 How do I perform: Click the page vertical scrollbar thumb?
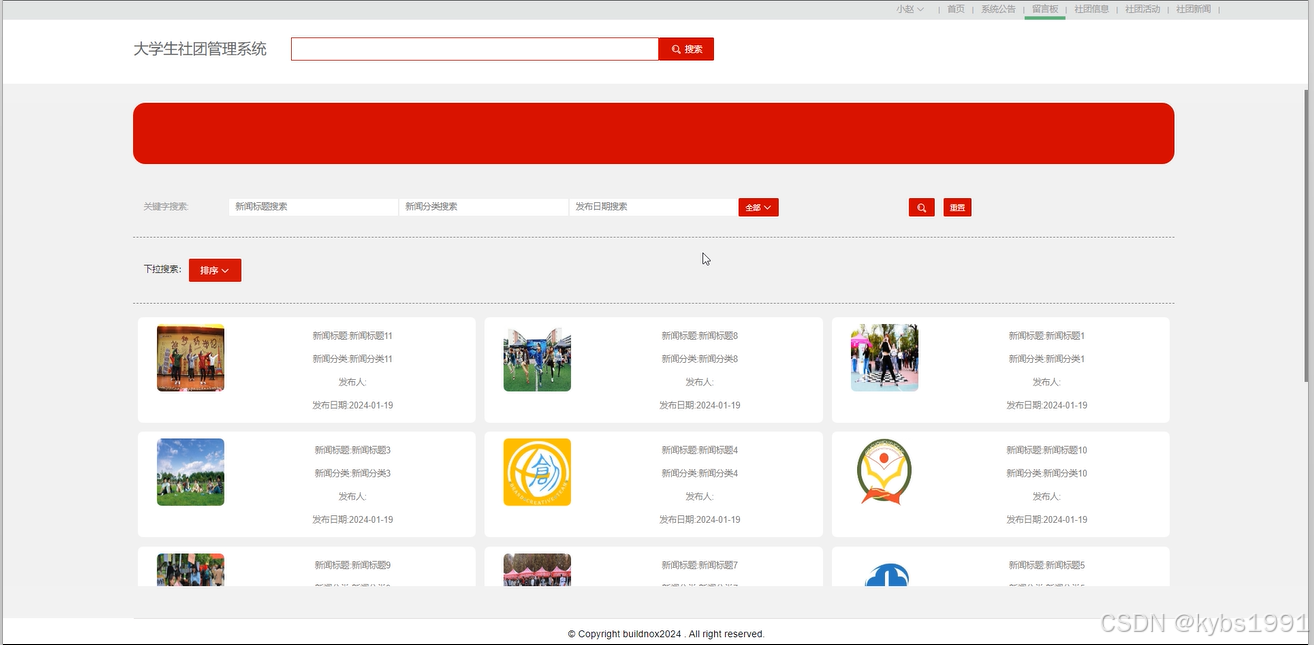1308,235
